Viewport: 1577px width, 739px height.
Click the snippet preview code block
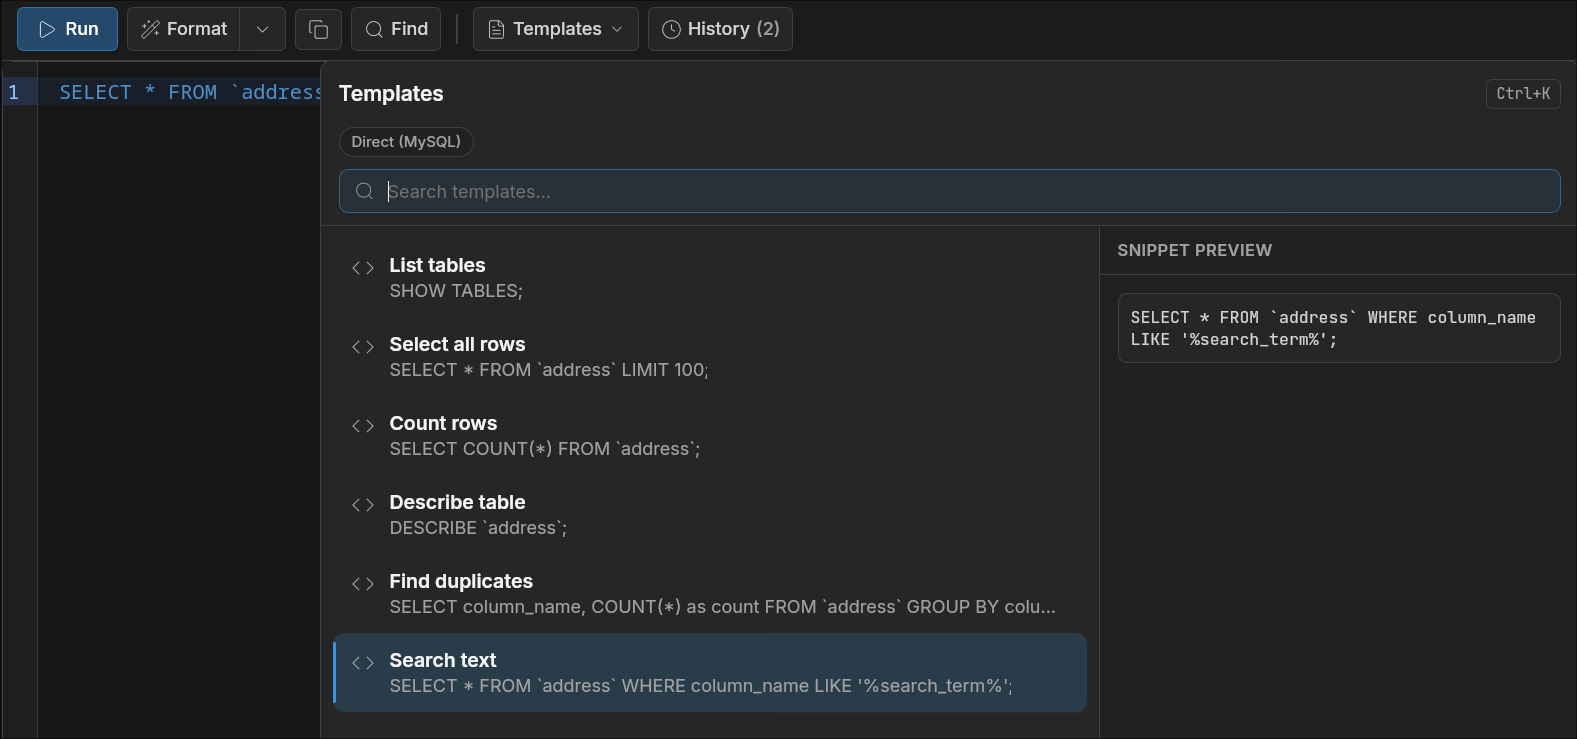click(x=1339, y=328)
